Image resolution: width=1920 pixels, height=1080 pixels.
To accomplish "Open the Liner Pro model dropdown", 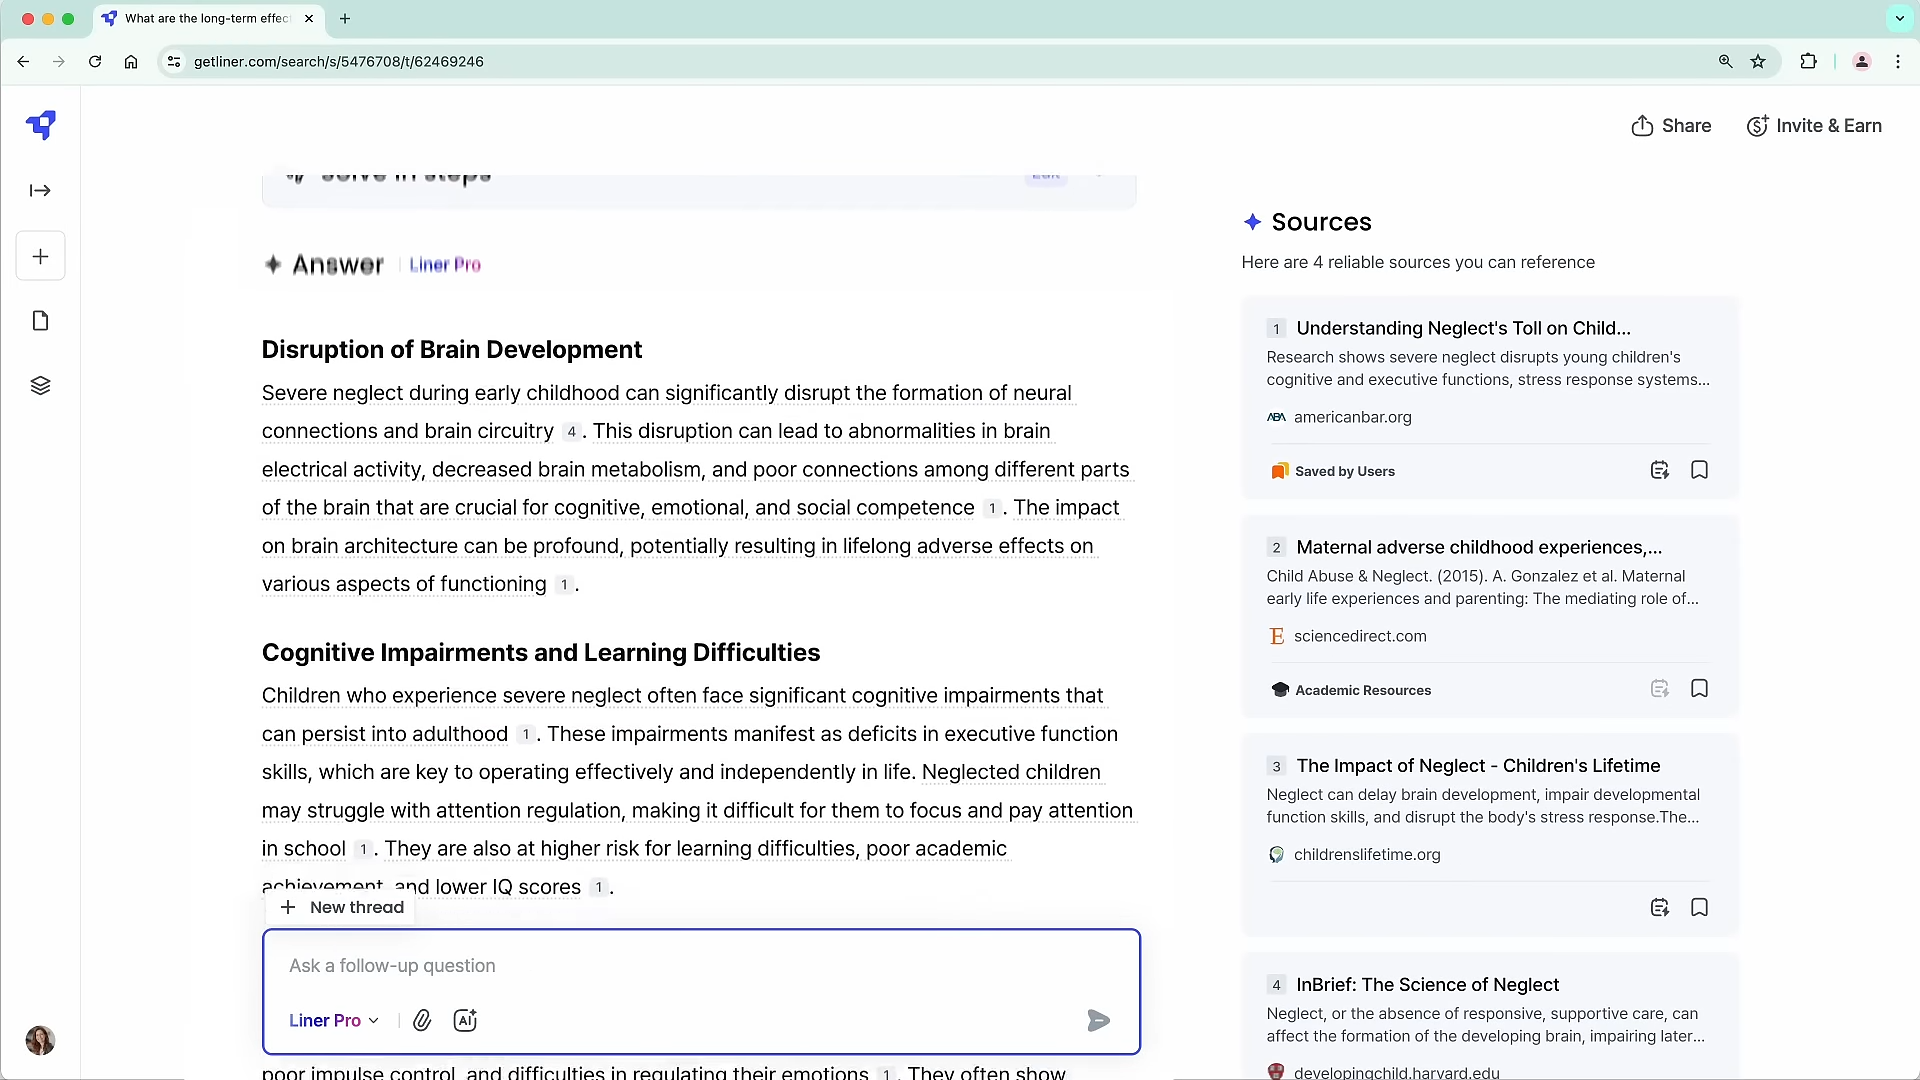I will 333,1020.
